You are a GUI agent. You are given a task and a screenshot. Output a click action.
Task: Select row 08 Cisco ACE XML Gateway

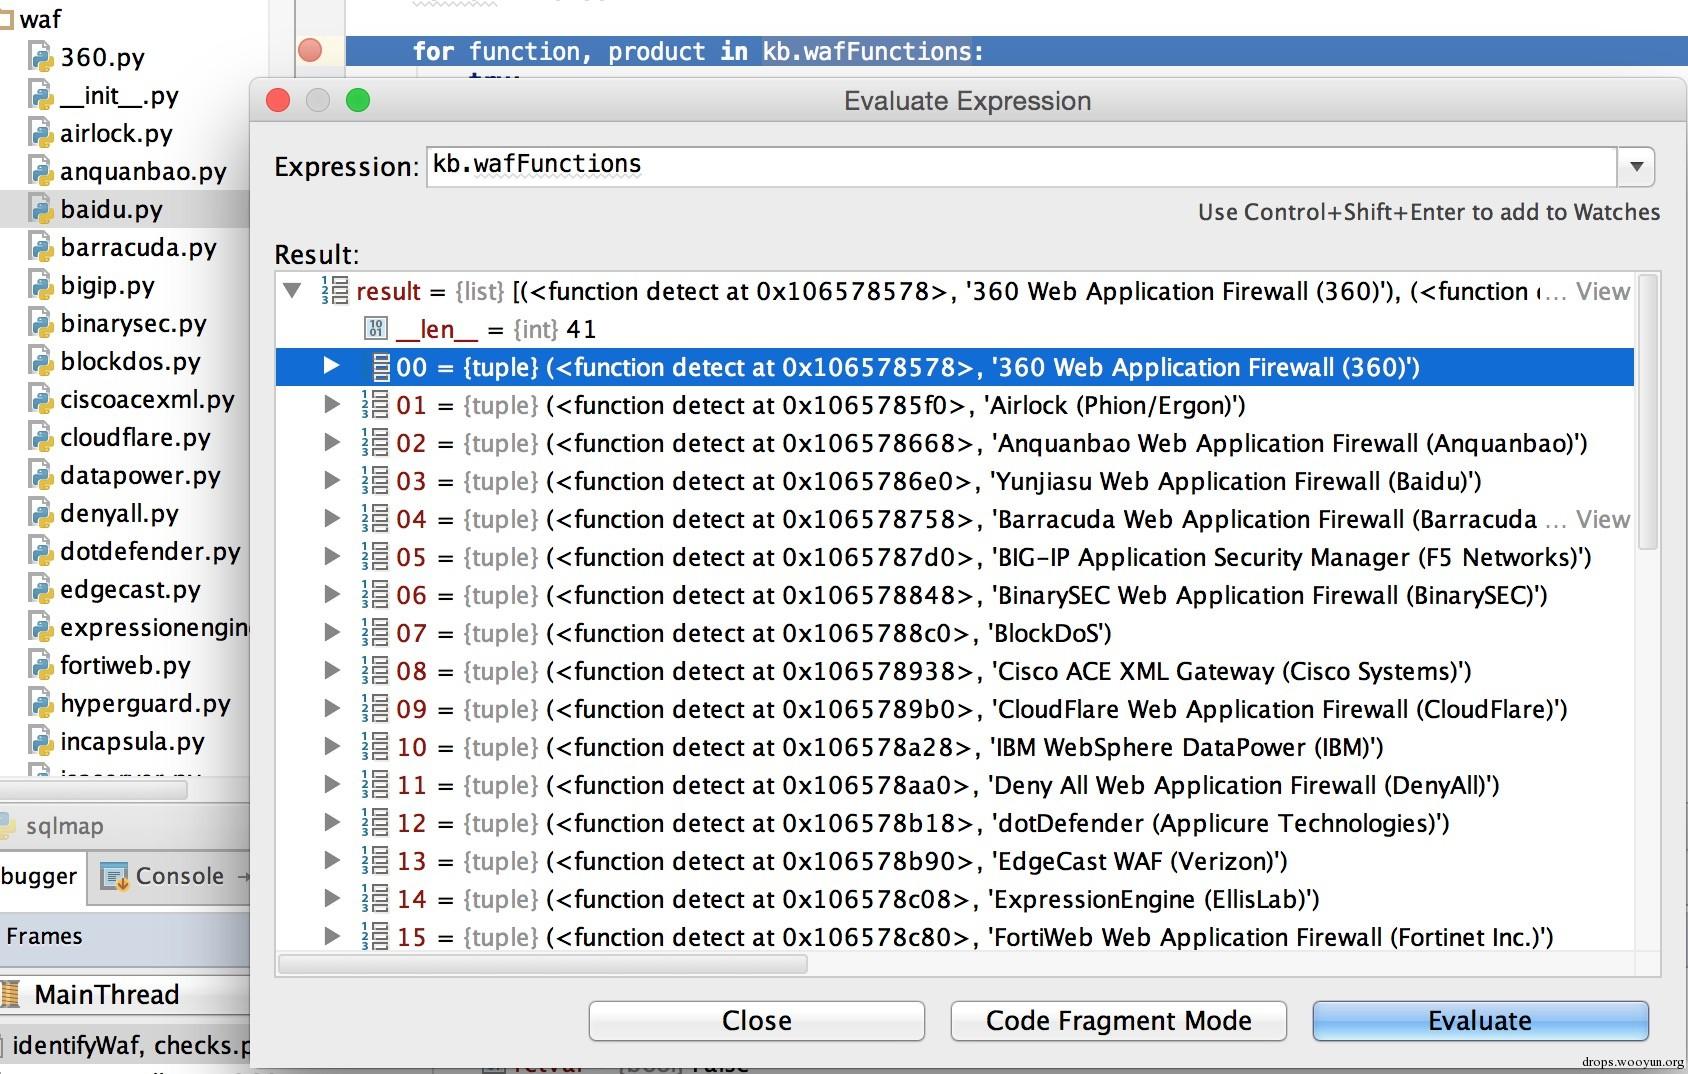(954, 671)
